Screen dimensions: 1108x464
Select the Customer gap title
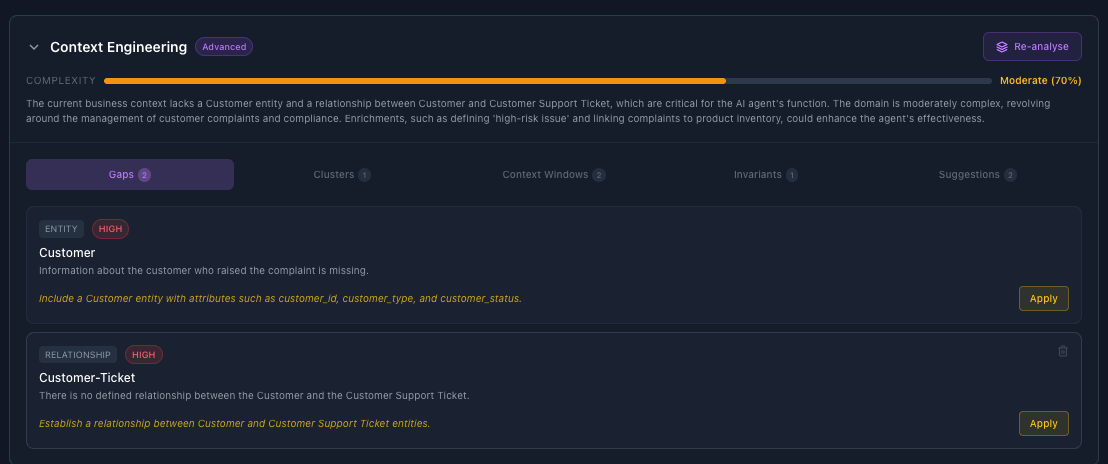67,253
